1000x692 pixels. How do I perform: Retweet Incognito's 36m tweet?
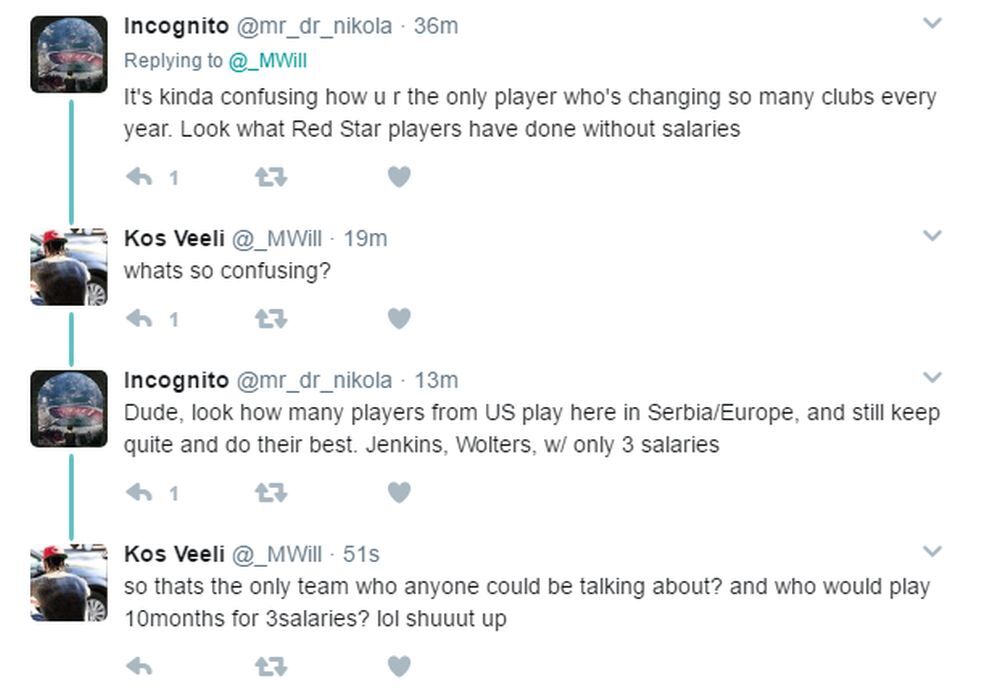click(270, 177)
